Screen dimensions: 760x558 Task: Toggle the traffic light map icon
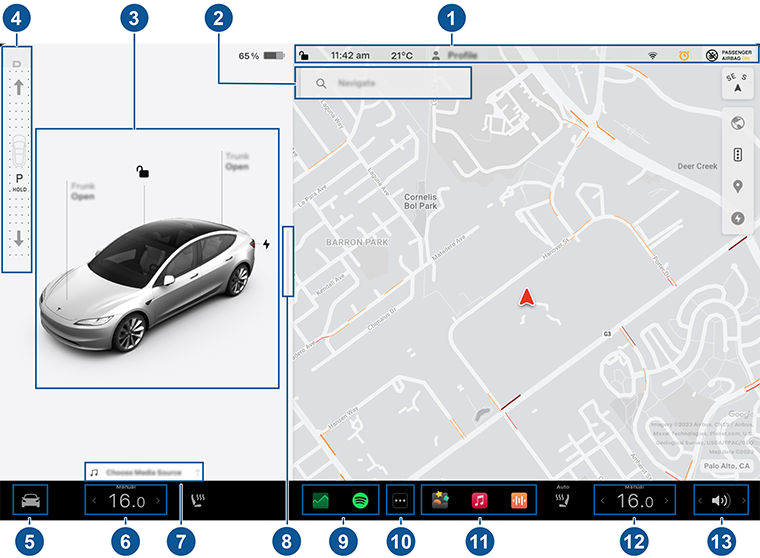(x=737, y=155)
